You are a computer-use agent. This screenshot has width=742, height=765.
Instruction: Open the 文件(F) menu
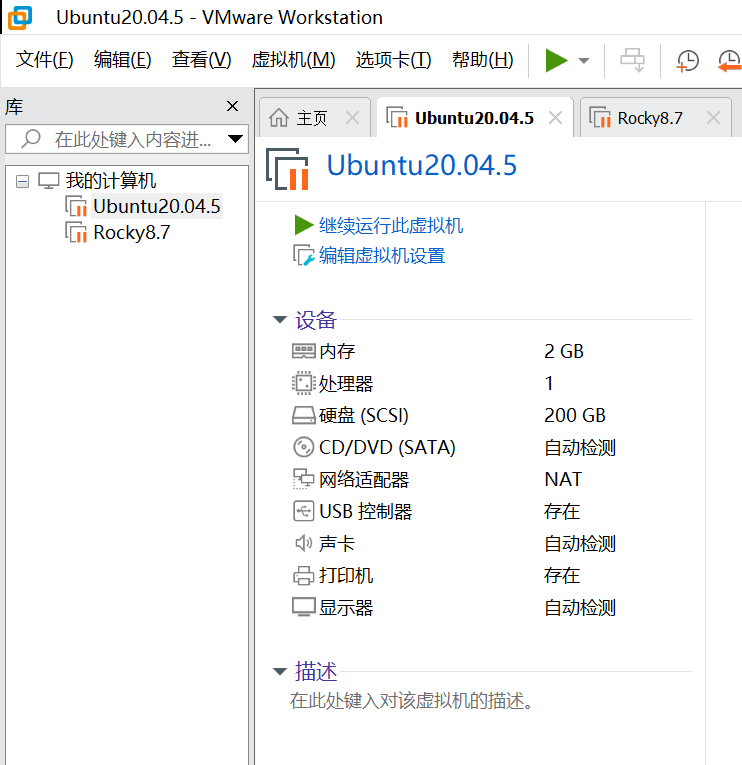[x=44, y=60]
